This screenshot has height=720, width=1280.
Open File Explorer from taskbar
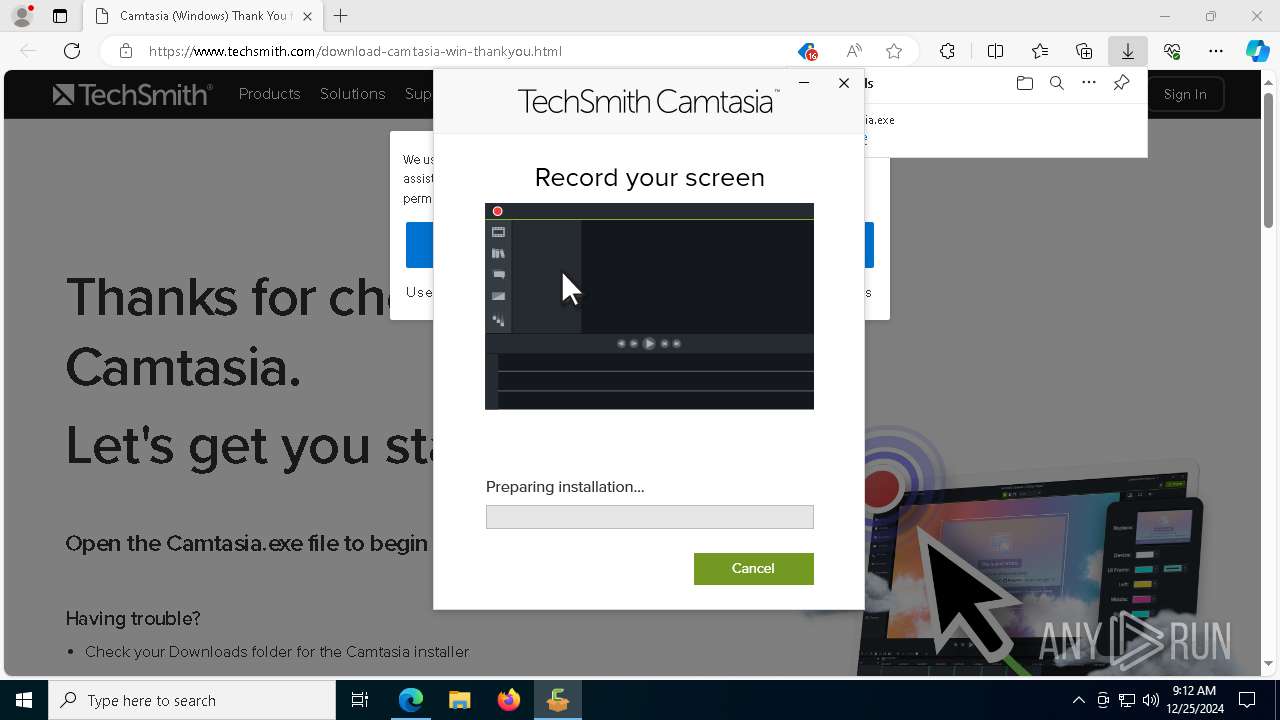pyautogui.click(x=460, y=700)
